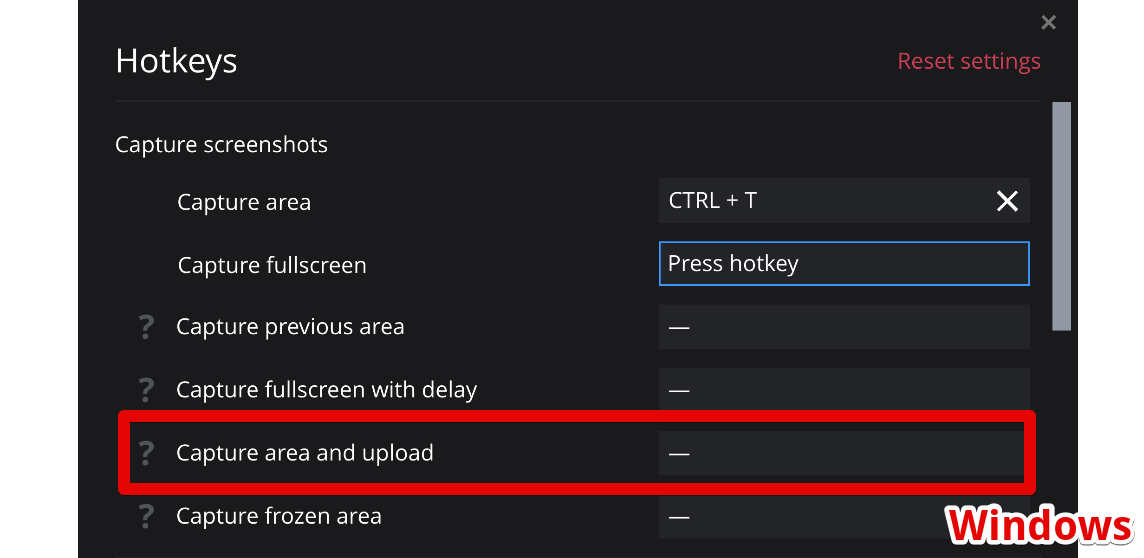Click the question mark beside Capture frozen area
This screenshot has height=558, width=1144.
[146, 516]
